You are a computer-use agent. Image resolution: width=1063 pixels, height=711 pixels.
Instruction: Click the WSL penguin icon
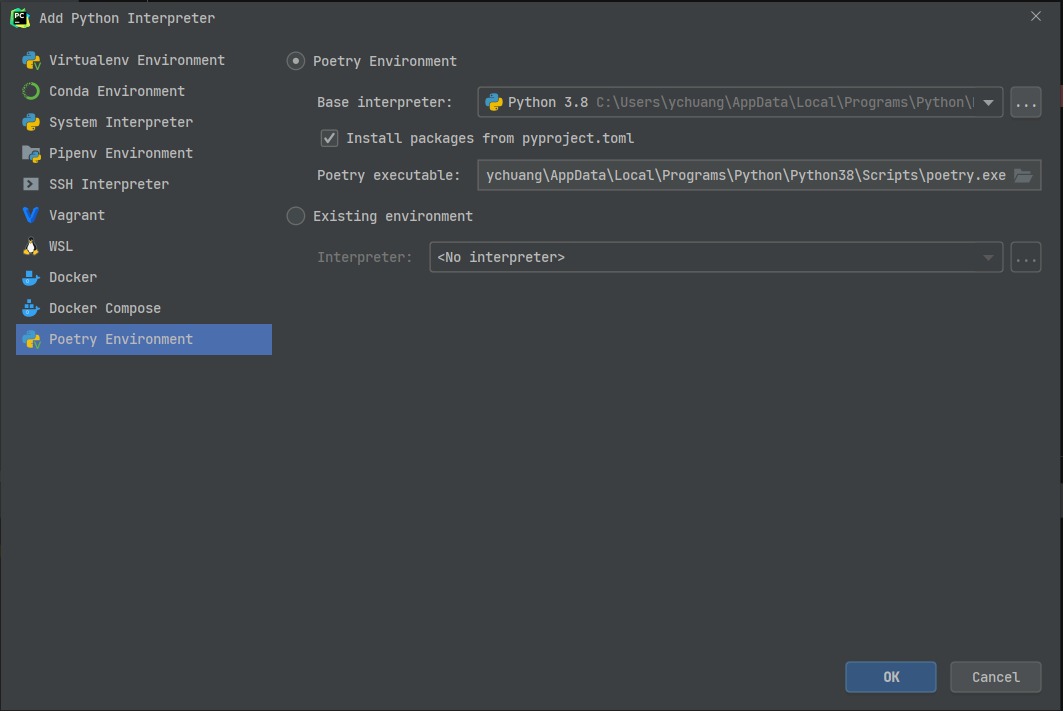point(31,246)
